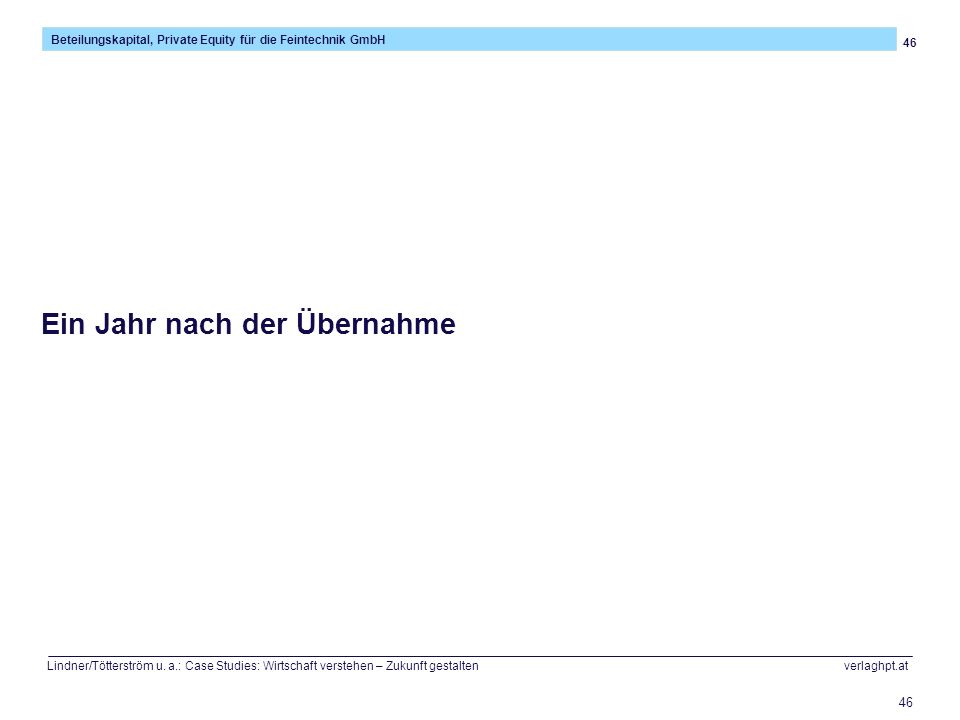Click page number 46 below the footer
This screenshot has width=960, height=720.
click(x=905, y=702)
